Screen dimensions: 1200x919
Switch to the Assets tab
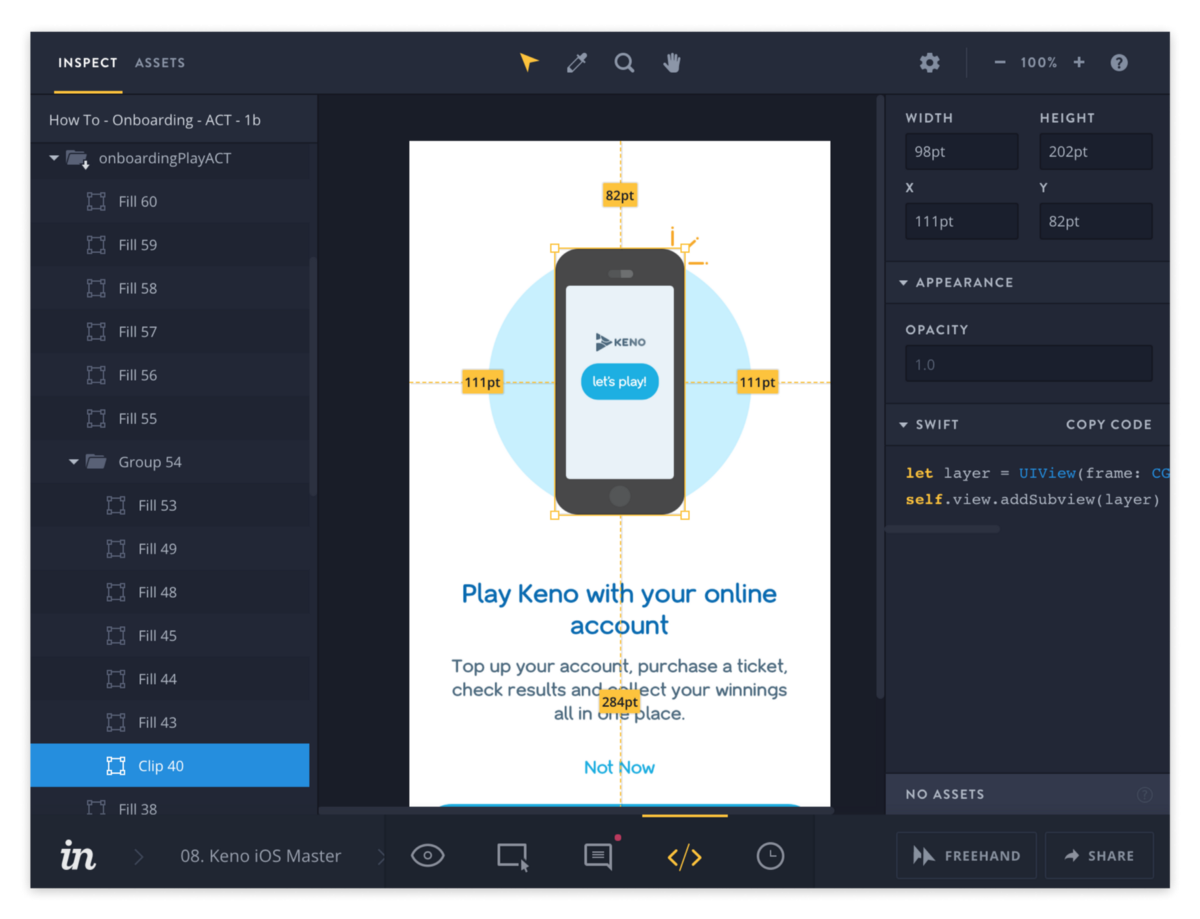pos(160,63)
